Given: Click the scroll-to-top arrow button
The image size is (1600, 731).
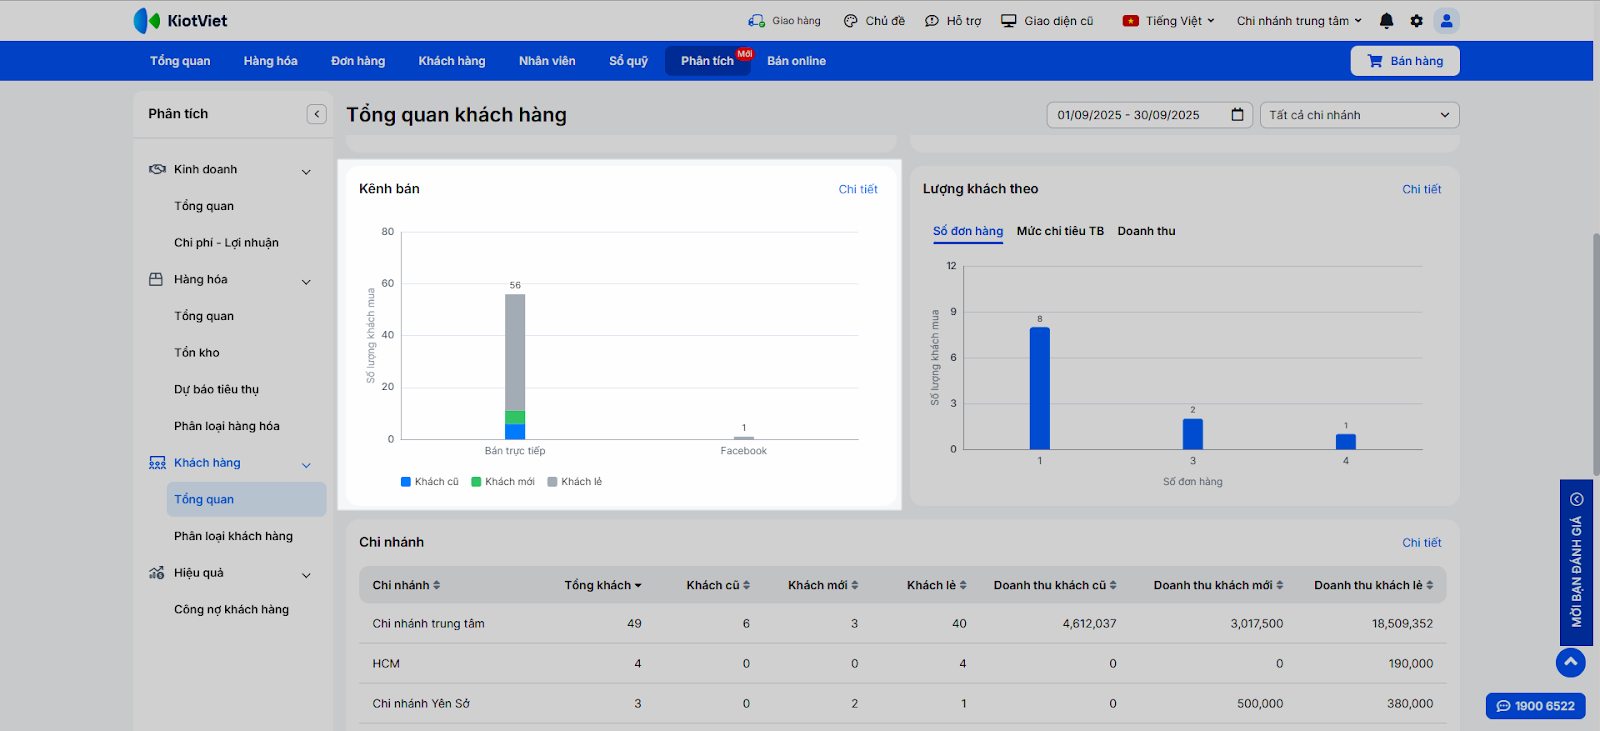Looking at the screenshot, I should [x=1570, y=662].
